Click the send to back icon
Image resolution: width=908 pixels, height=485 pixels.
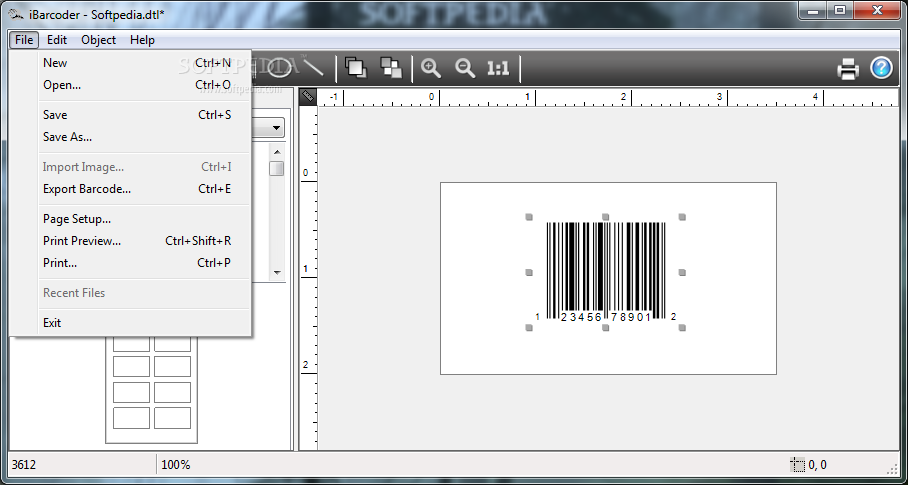pyautogui.click(x=391, y=68)
